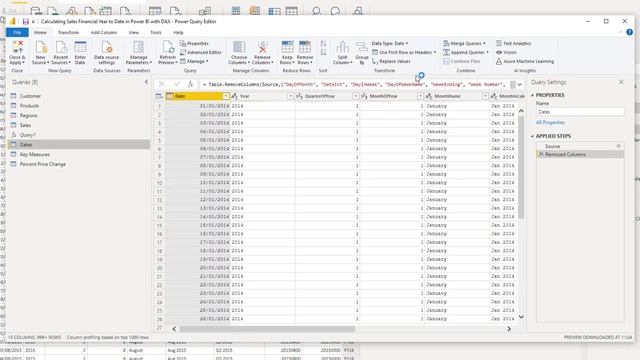This screenshot has width=640, height=360.
Task: Switch to the Transform tab
Action: [x=68, y=32]
